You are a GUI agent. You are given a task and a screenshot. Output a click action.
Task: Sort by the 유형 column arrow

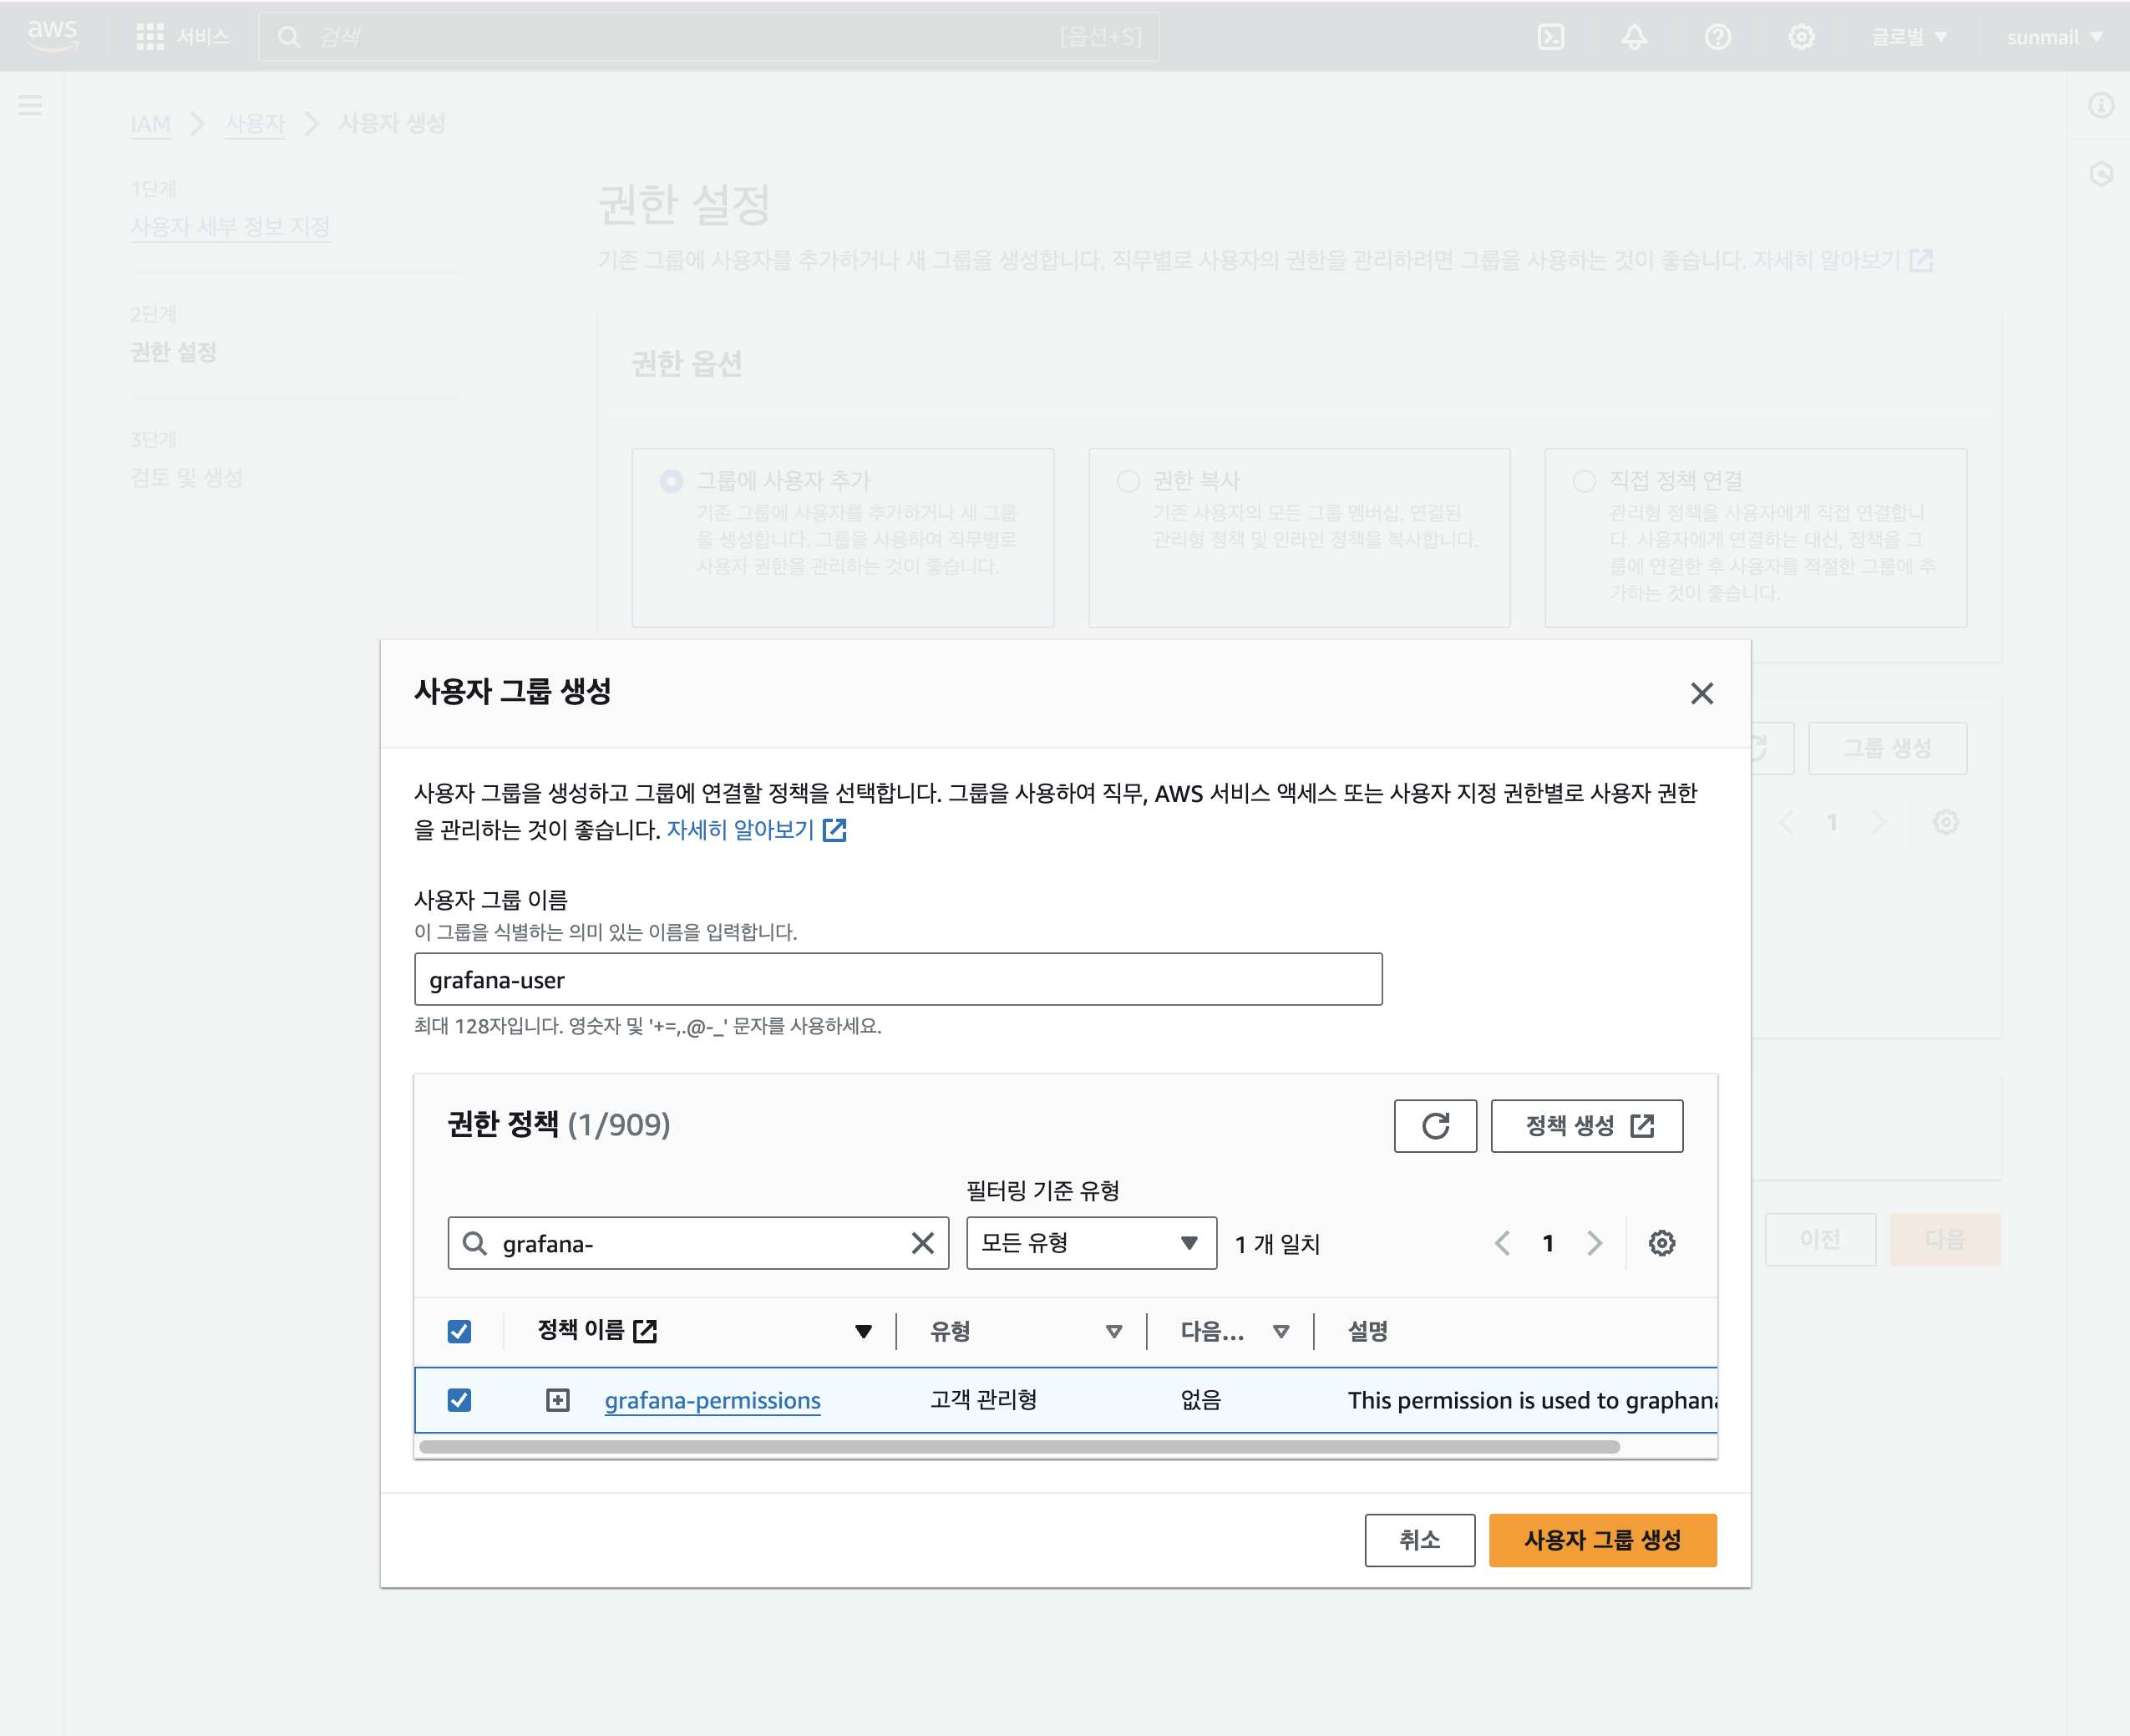click(x=1114, y=1331)
